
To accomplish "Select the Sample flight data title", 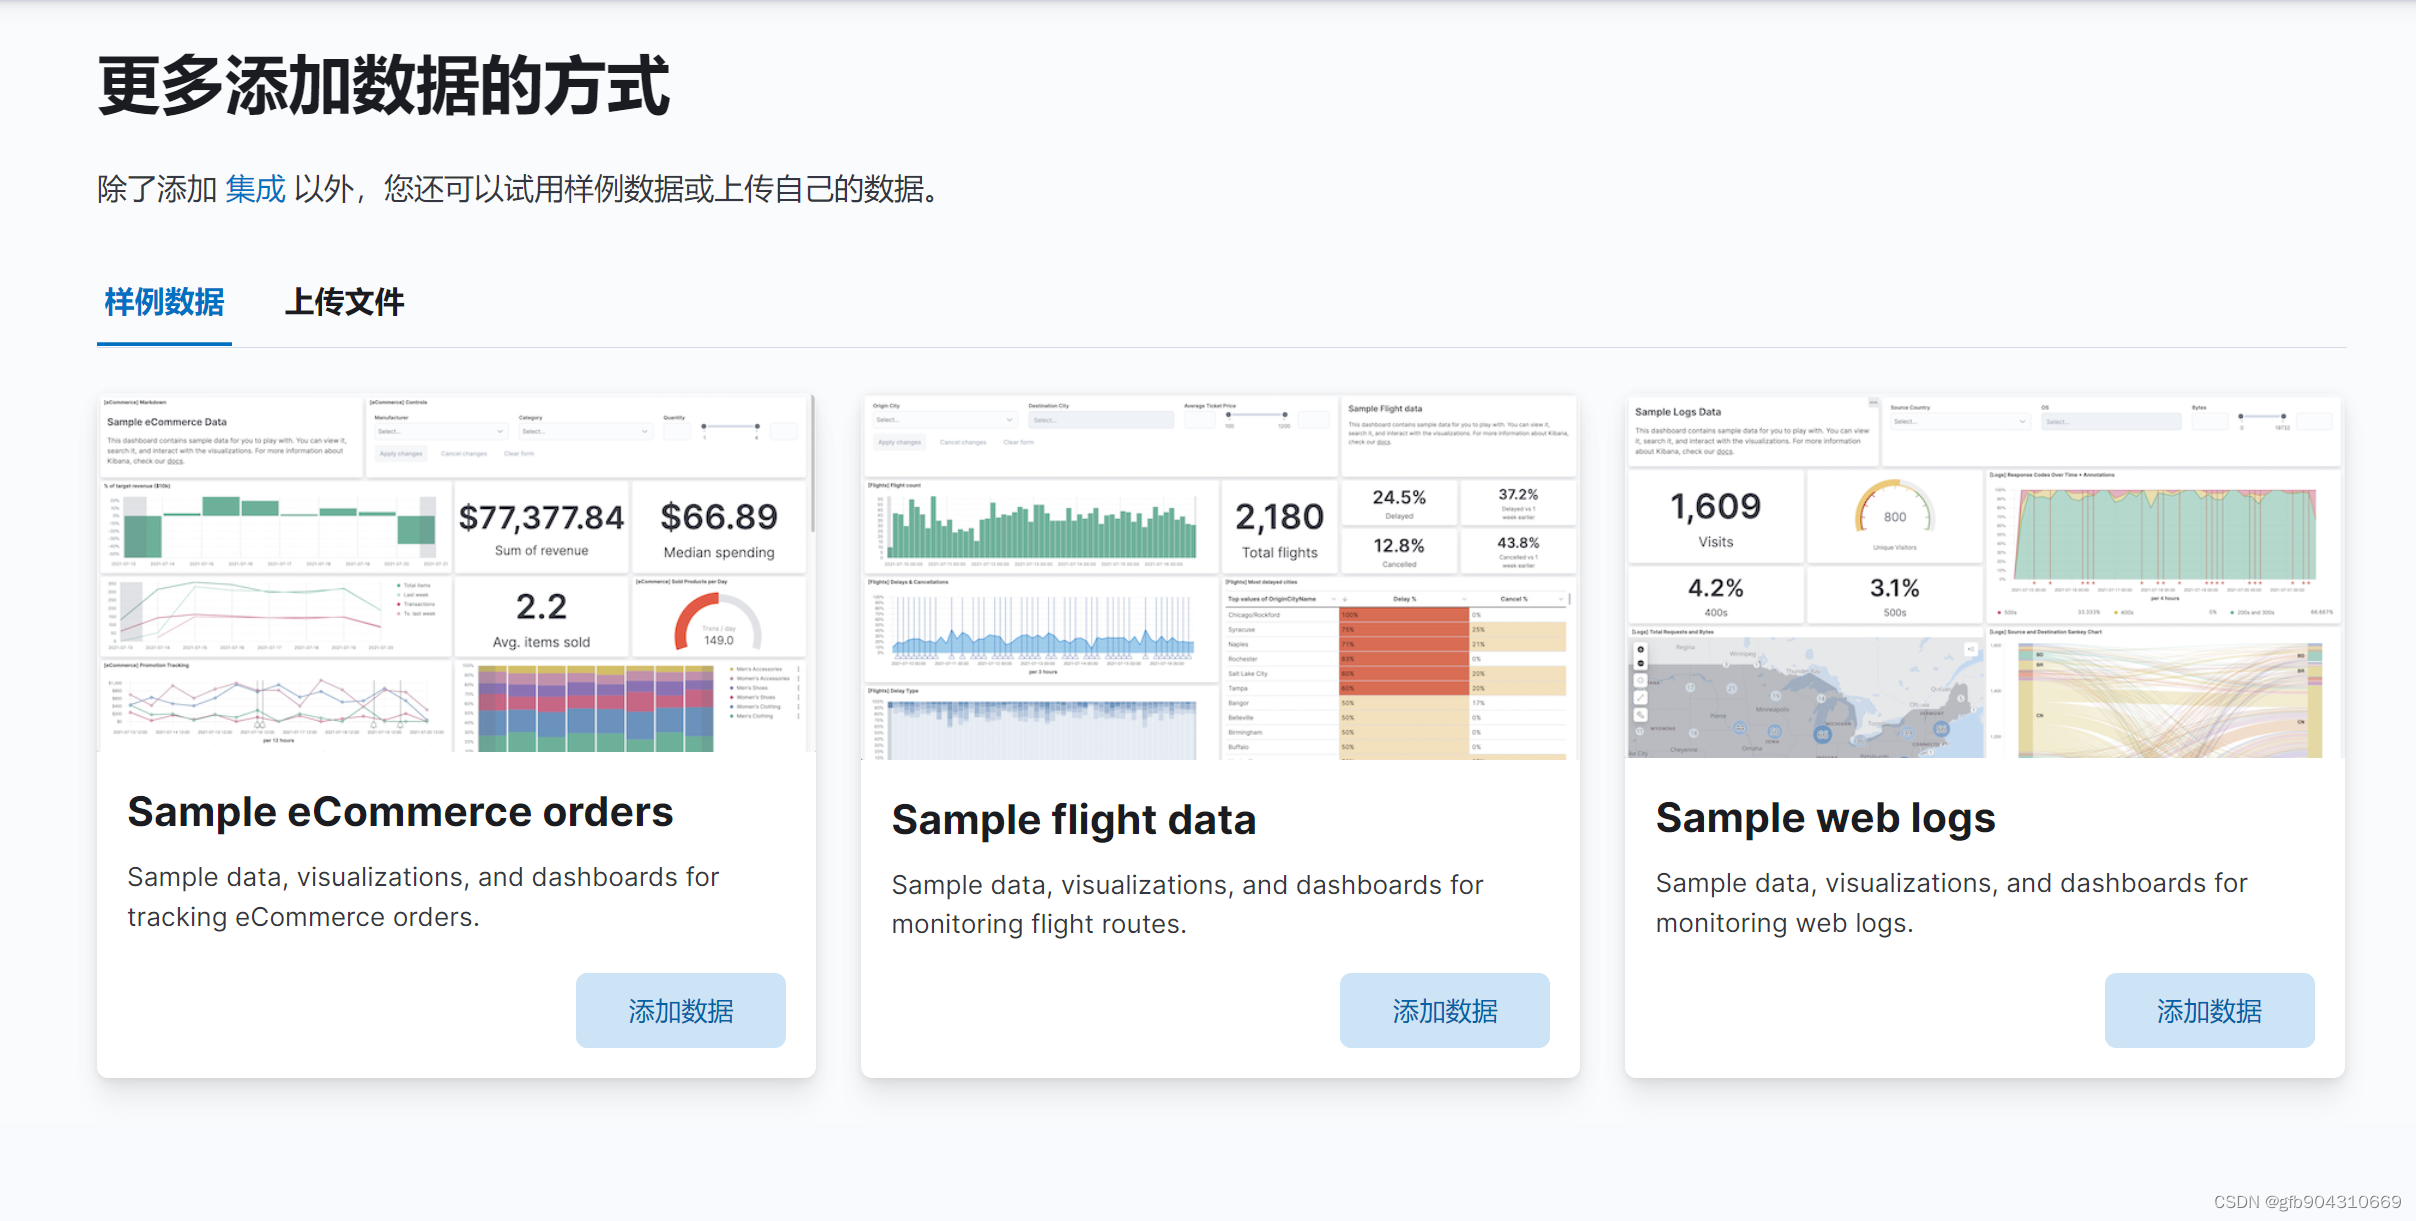I will tap(1073, 820).
